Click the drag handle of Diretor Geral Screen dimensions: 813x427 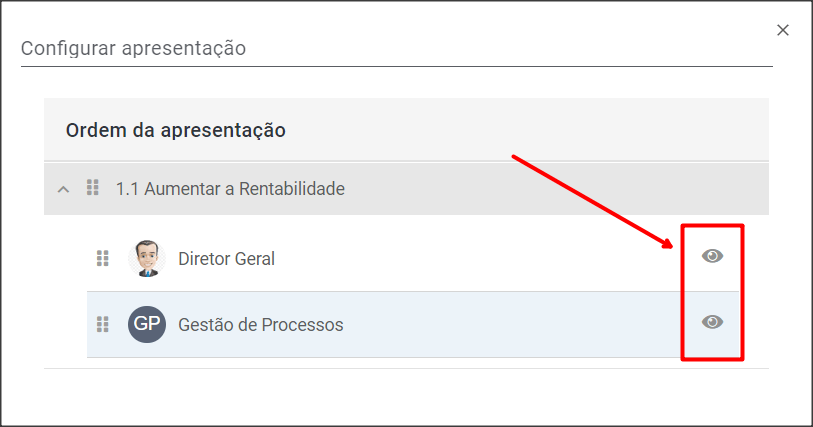click(102, 259)
